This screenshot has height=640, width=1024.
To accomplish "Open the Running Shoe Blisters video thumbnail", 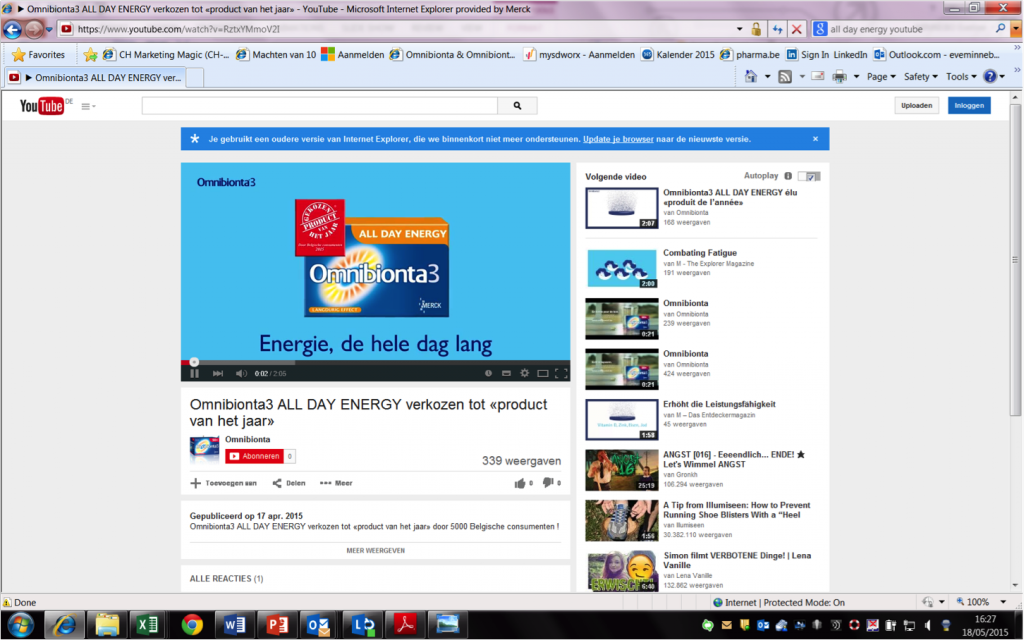I will [x=622, y=520].
